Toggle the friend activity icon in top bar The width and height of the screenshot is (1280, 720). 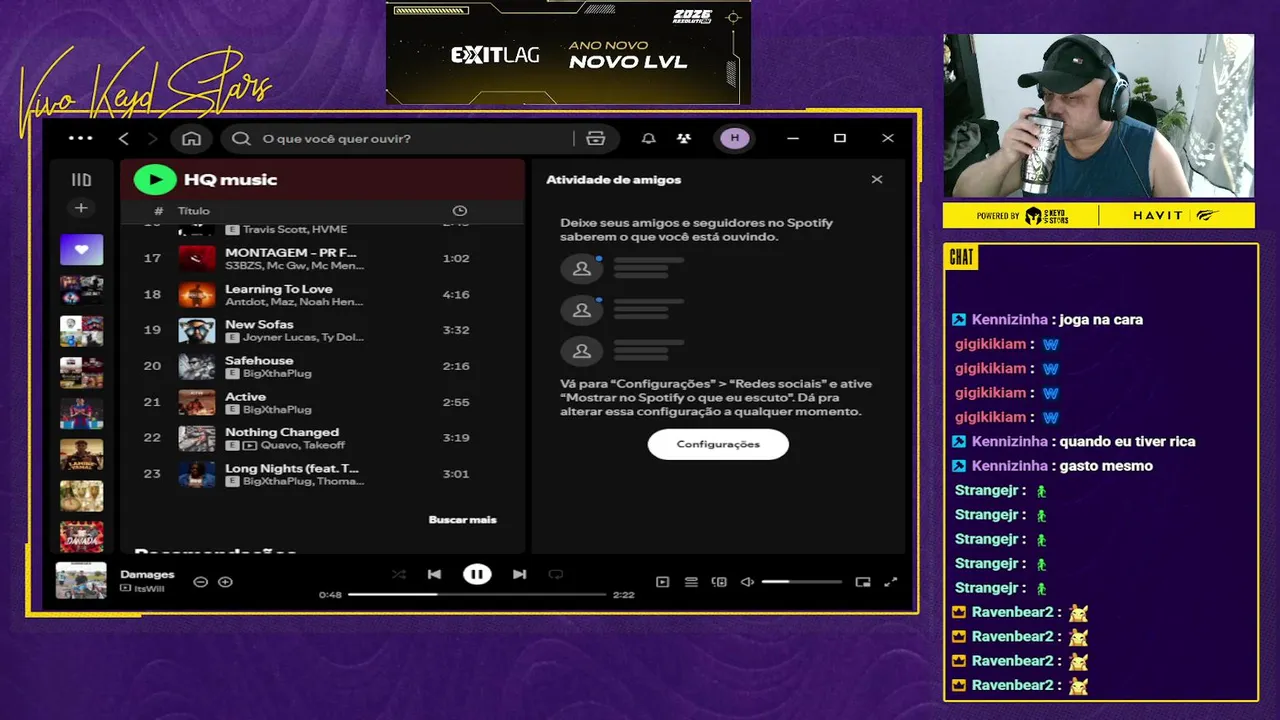click(x=683, y=138)
